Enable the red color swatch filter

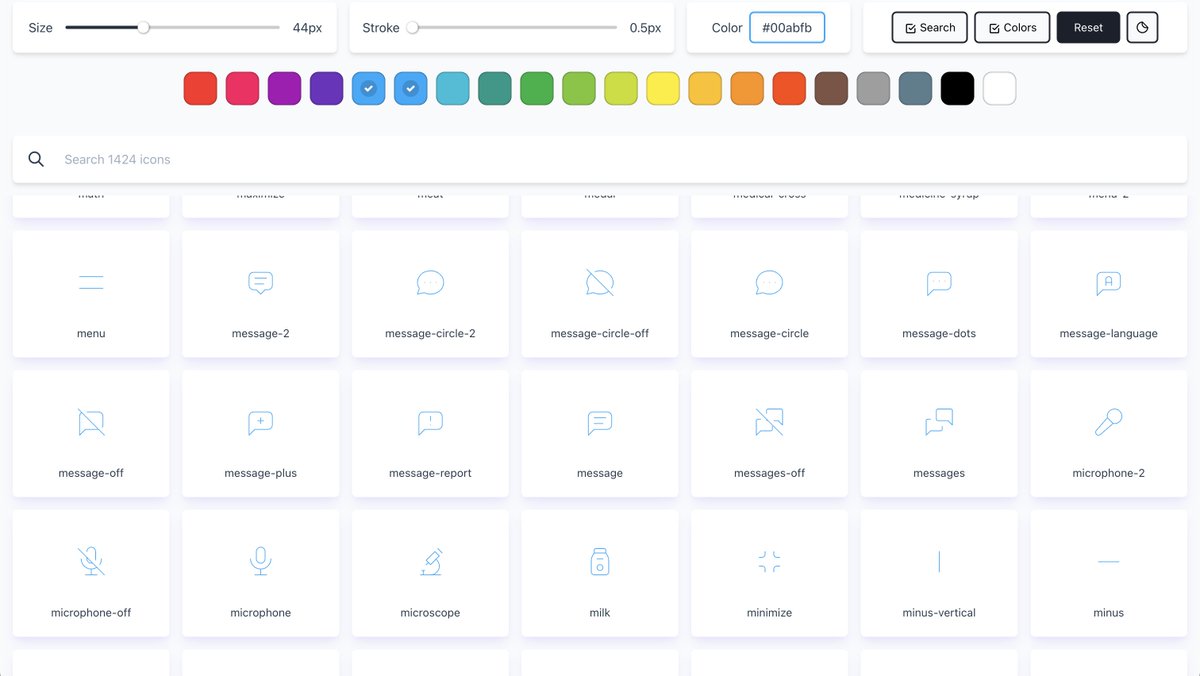coord(199,88)
